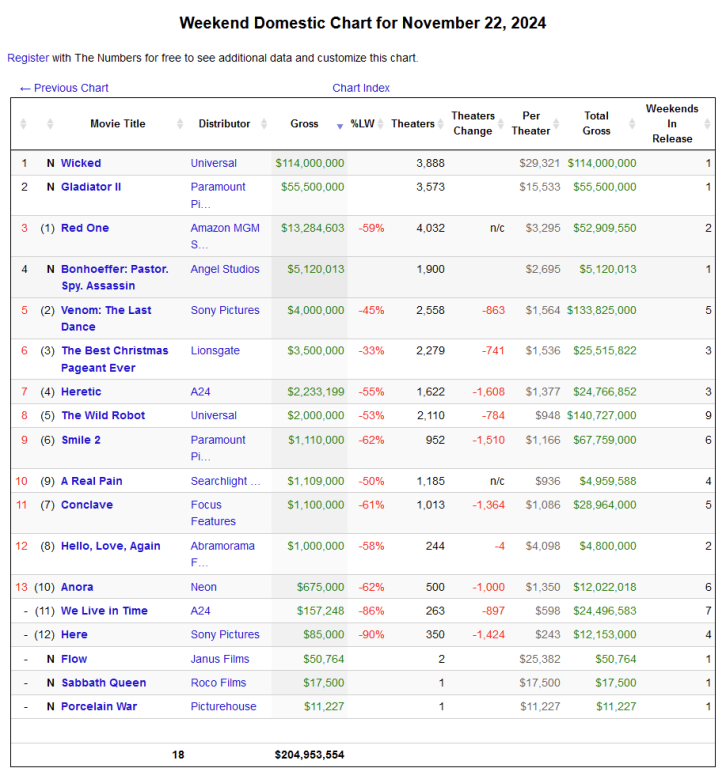Click the sort arrows beside Total Gross

point(634,124)
